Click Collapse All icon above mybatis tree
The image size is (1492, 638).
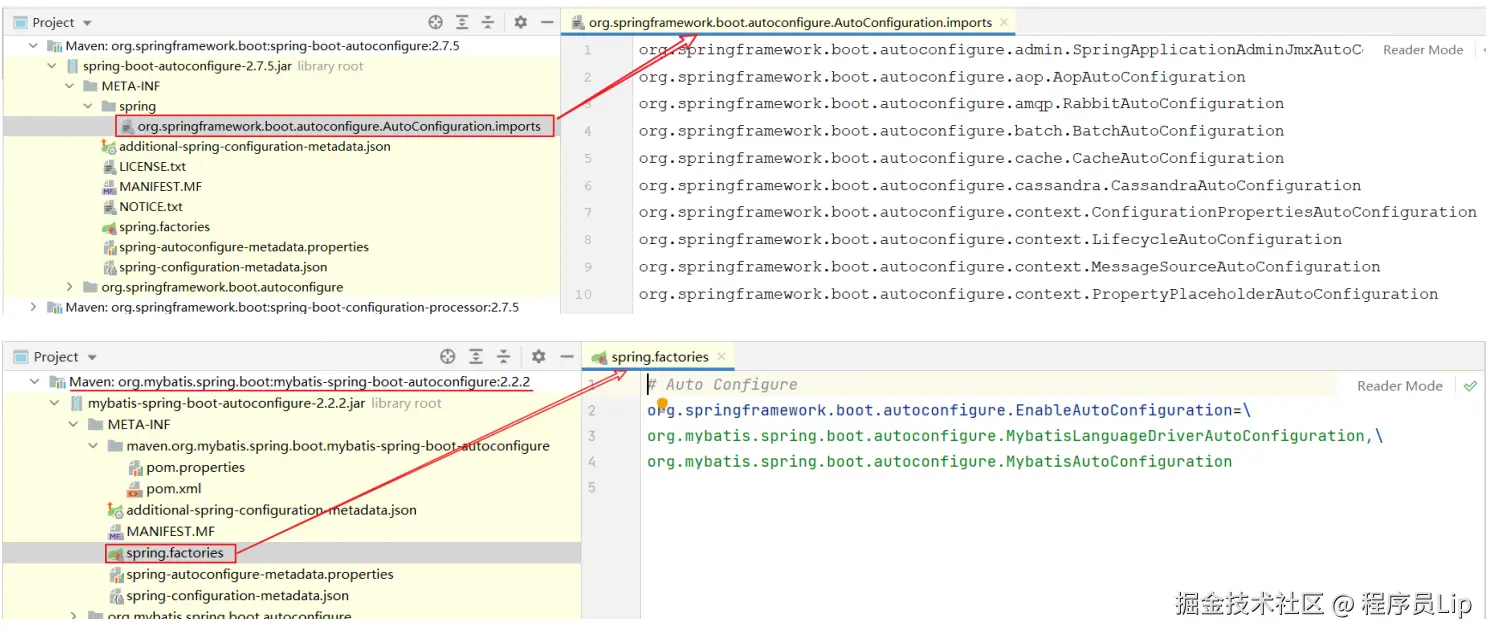(505, 356)
